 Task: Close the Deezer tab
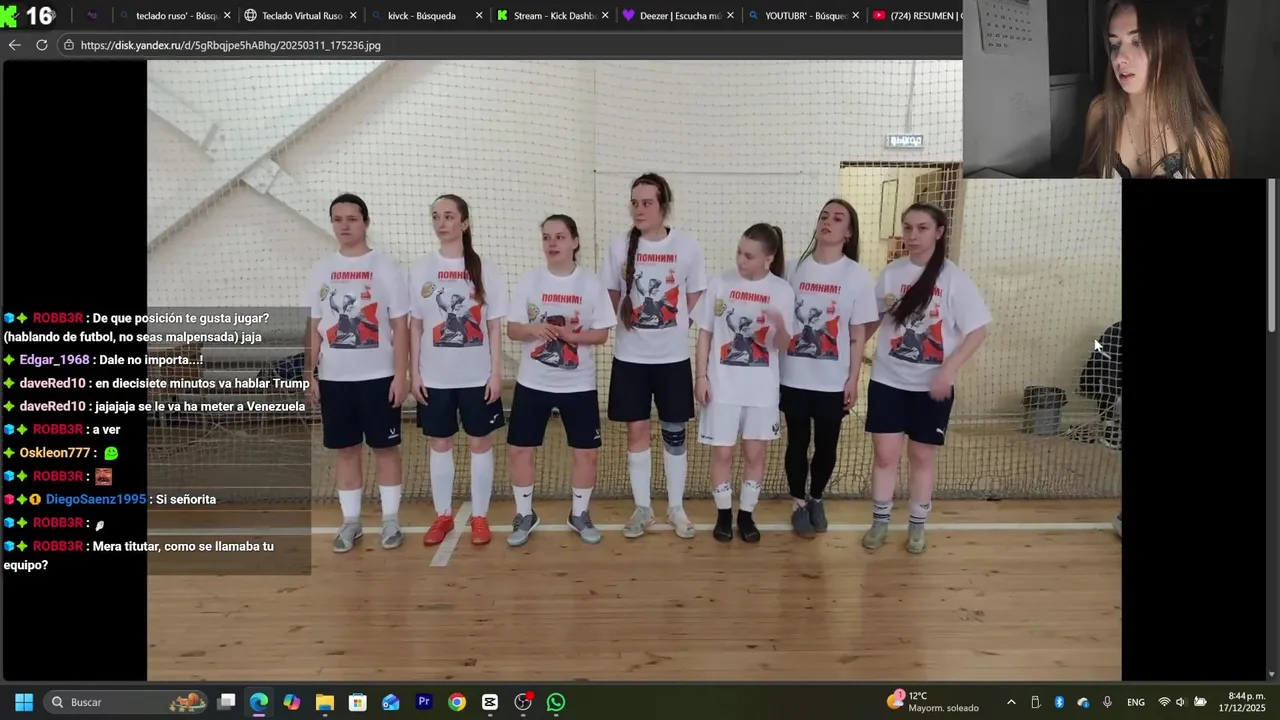tap(730, 16)
